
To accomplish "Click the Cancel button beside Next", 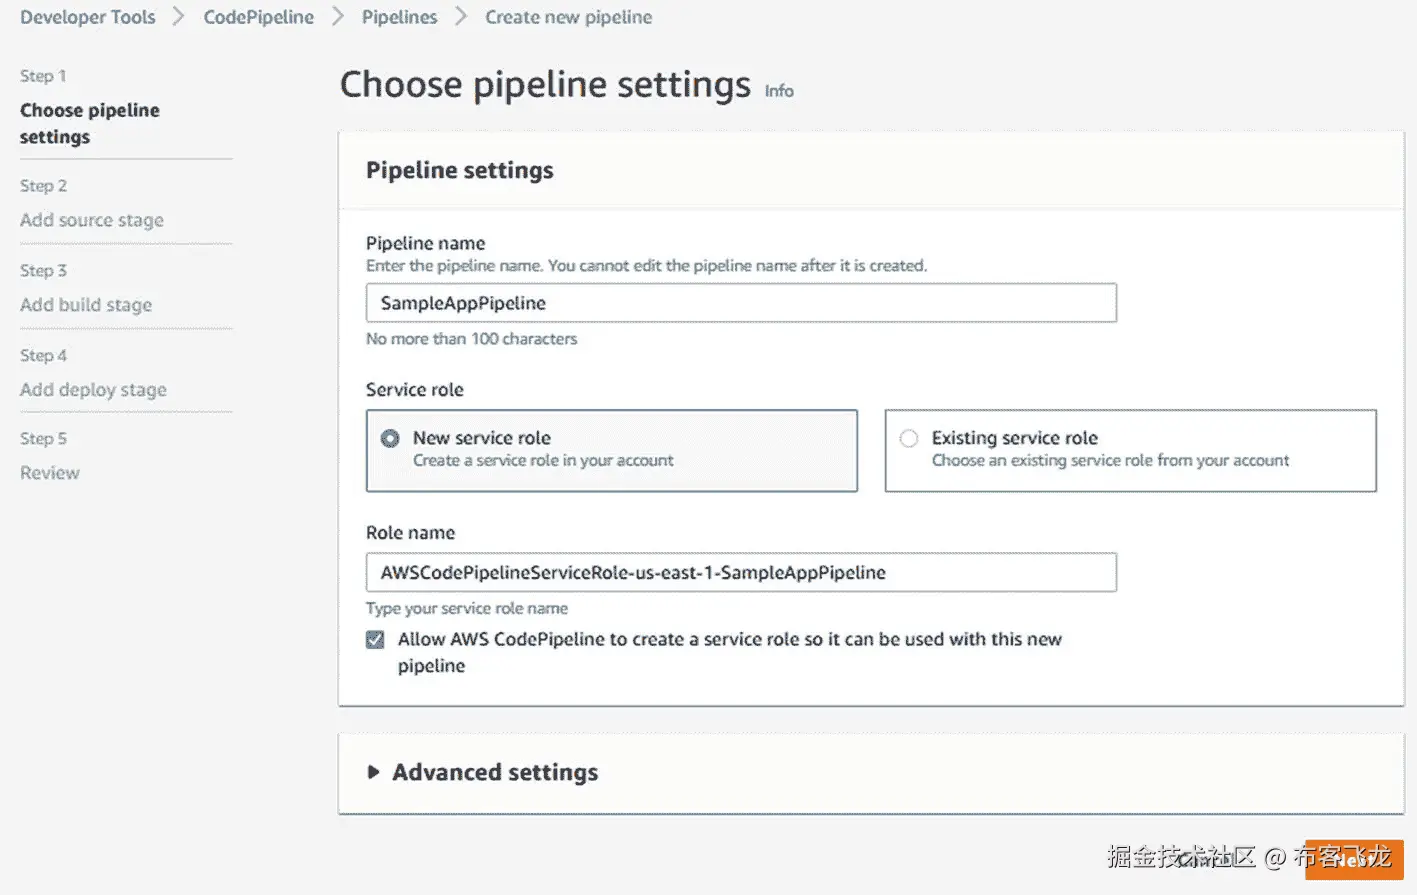I will click(1205, 859).
